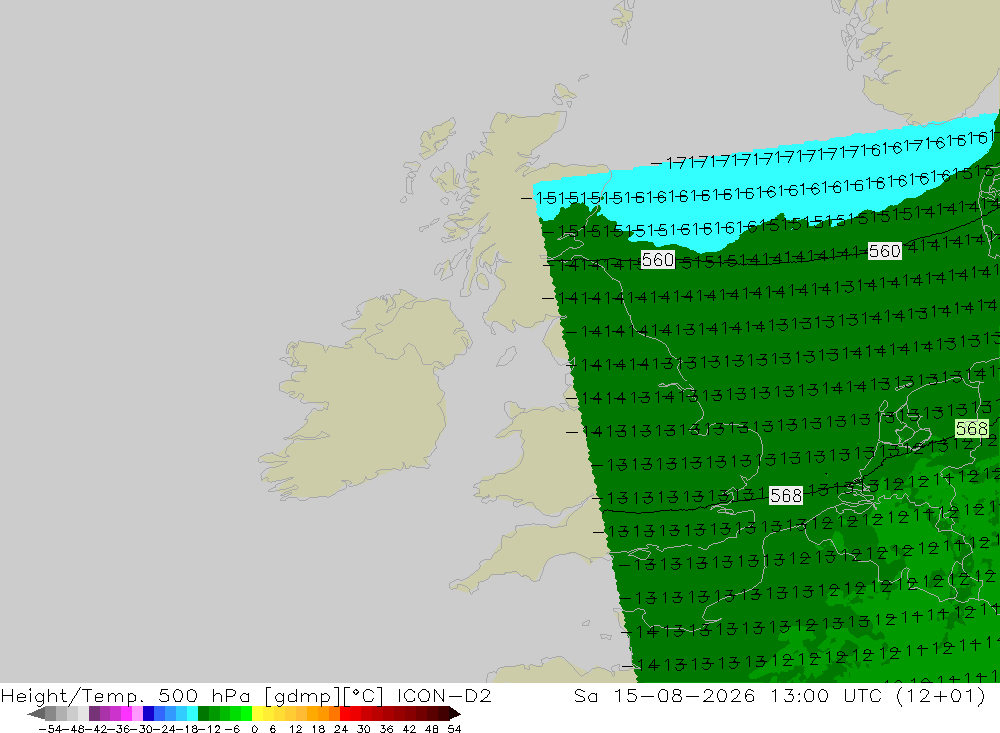The height and width of the screenshot is (733, 1000).
Task: Pick the bright red legend swatch at 24
Action: [x=345, y=713]
